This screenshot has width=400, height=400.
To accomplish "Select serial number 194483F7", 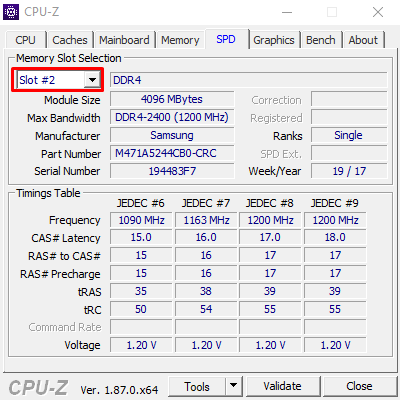I will pos(172,171).
